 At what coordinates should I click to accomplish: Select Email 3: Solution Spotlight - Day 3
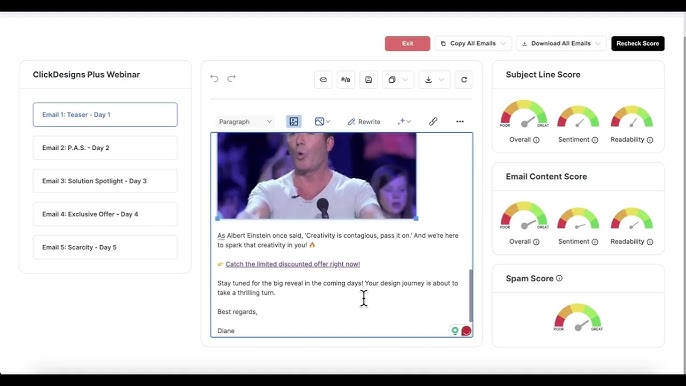coord(105,181)
